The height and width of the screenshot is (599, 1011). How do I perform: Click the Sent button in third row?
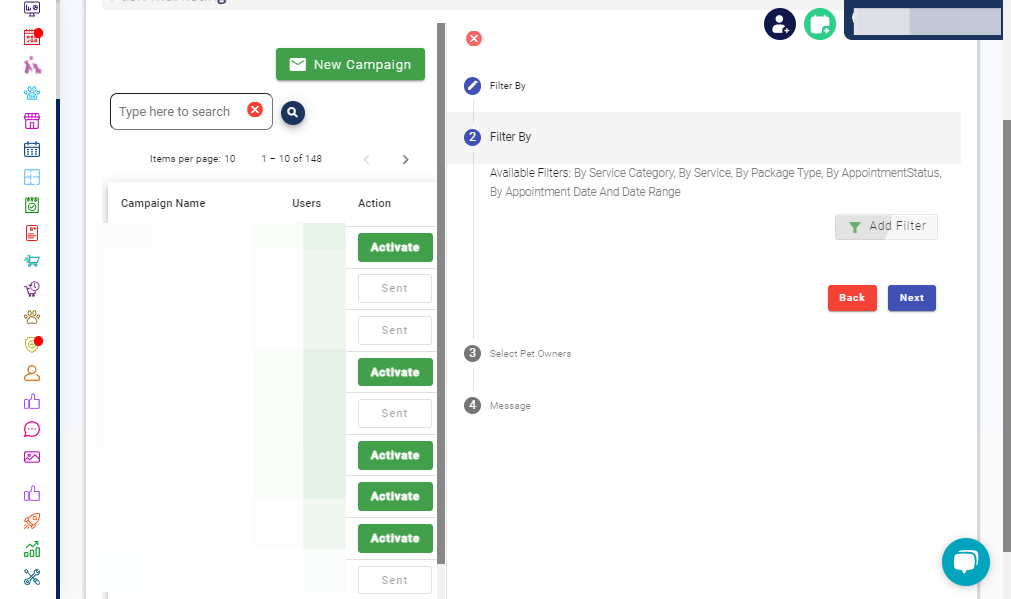[395, 330]
